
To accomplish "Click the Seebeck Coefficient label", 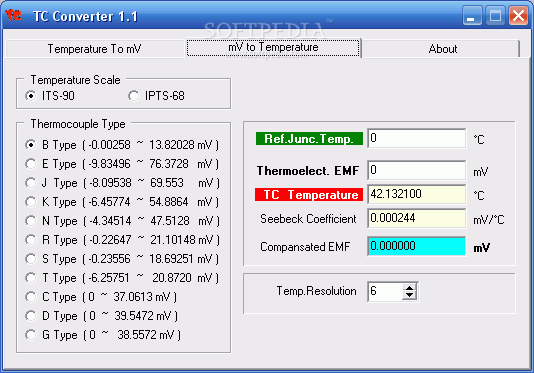I will point(308,219).
